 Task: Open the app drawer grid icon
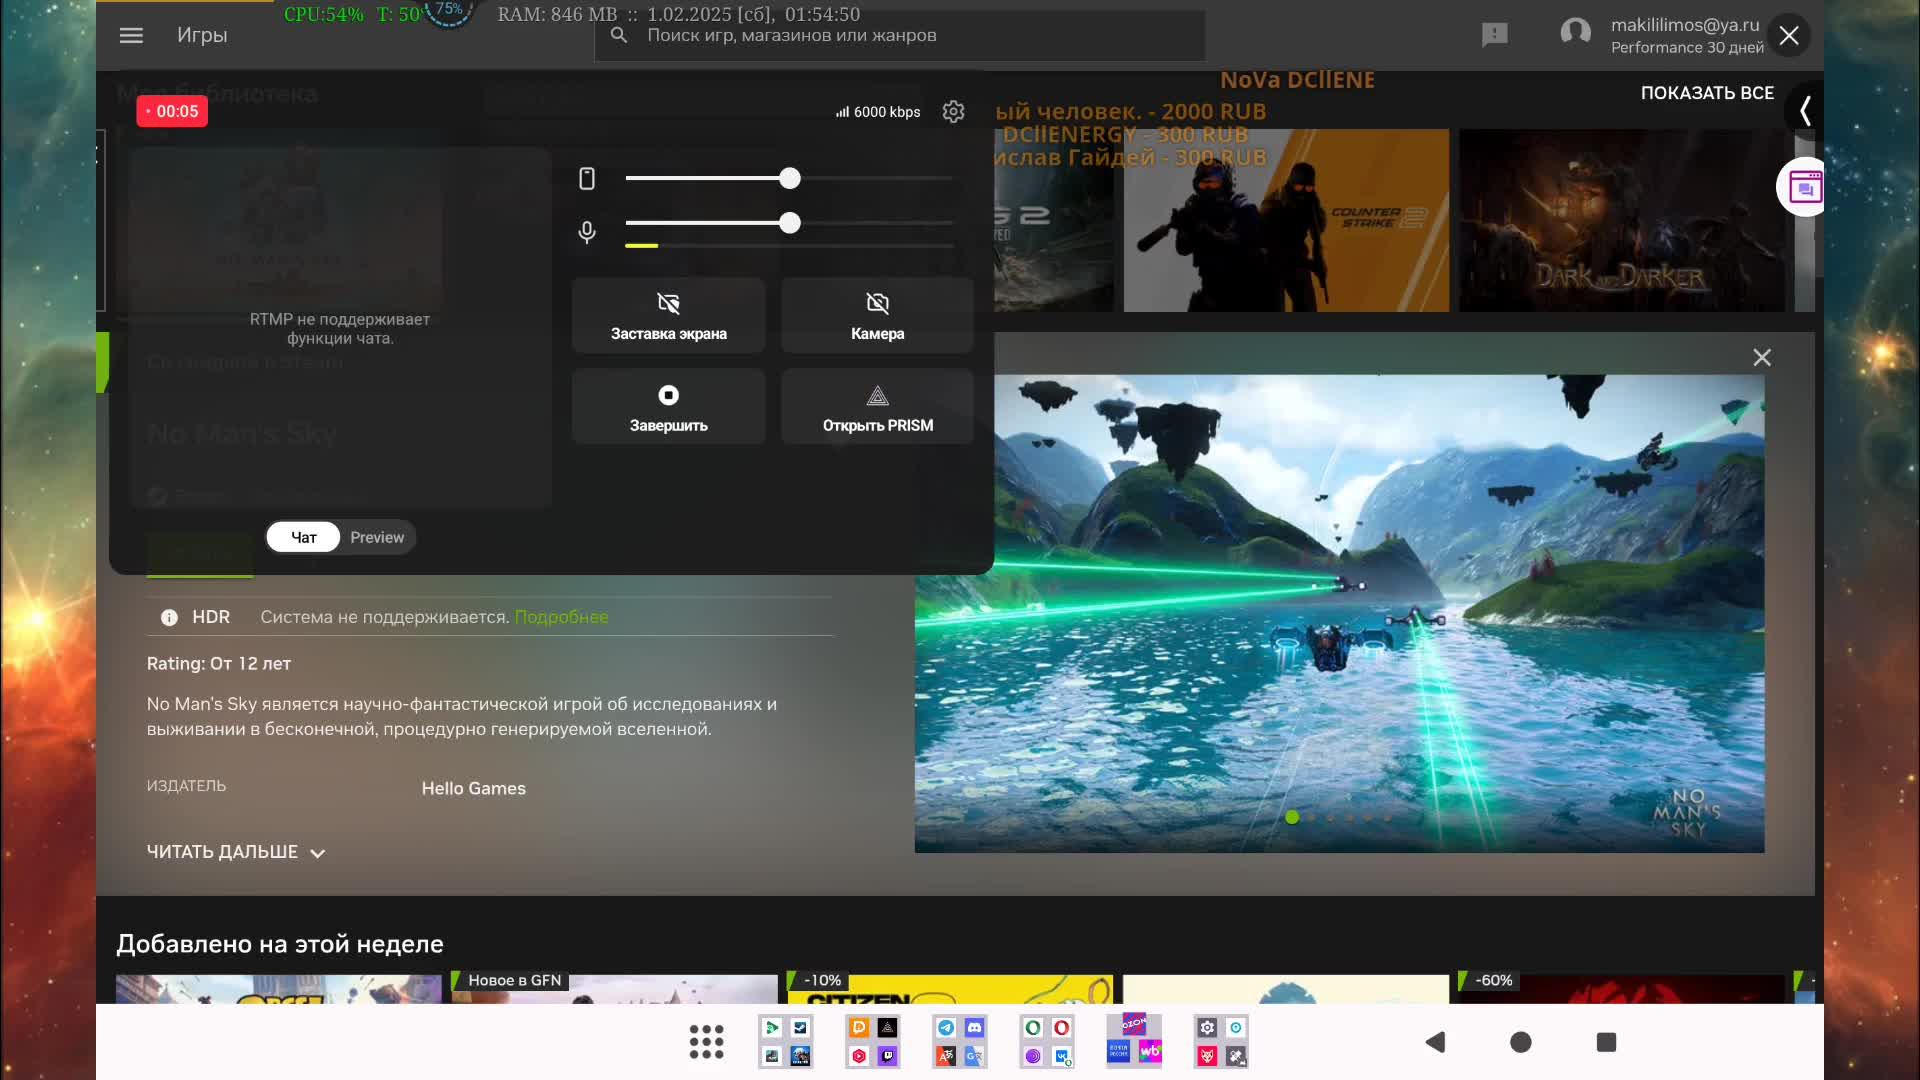[706, 1042]
